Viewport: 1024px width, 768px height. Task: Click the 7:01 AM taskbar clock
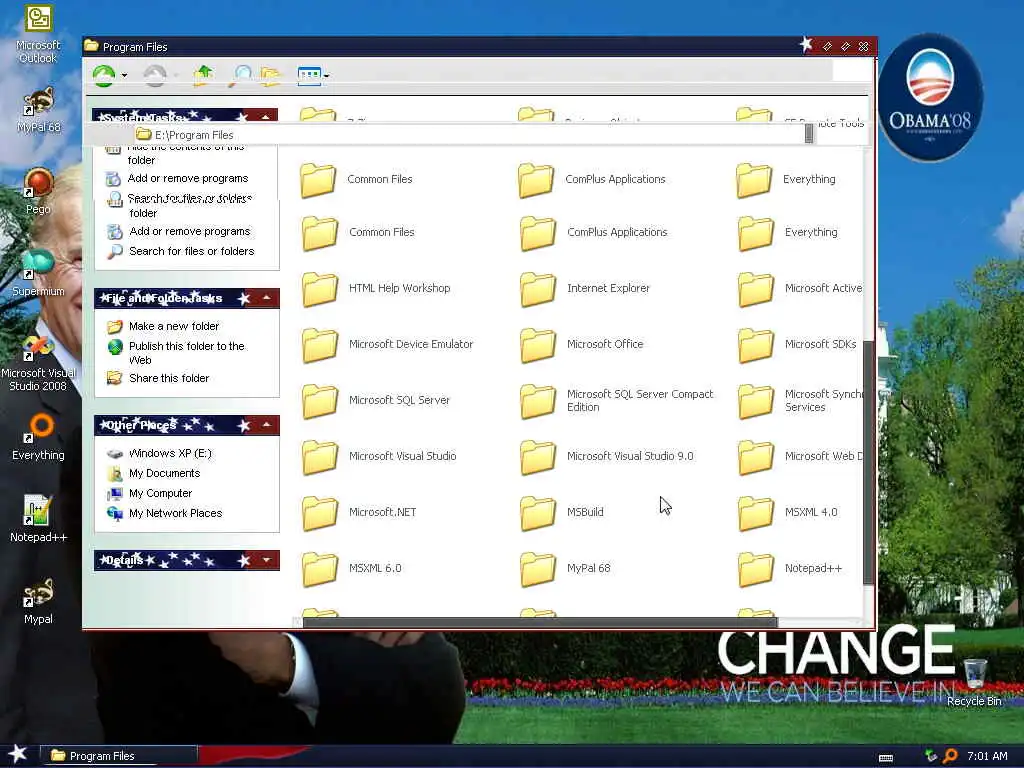point(987,756)
